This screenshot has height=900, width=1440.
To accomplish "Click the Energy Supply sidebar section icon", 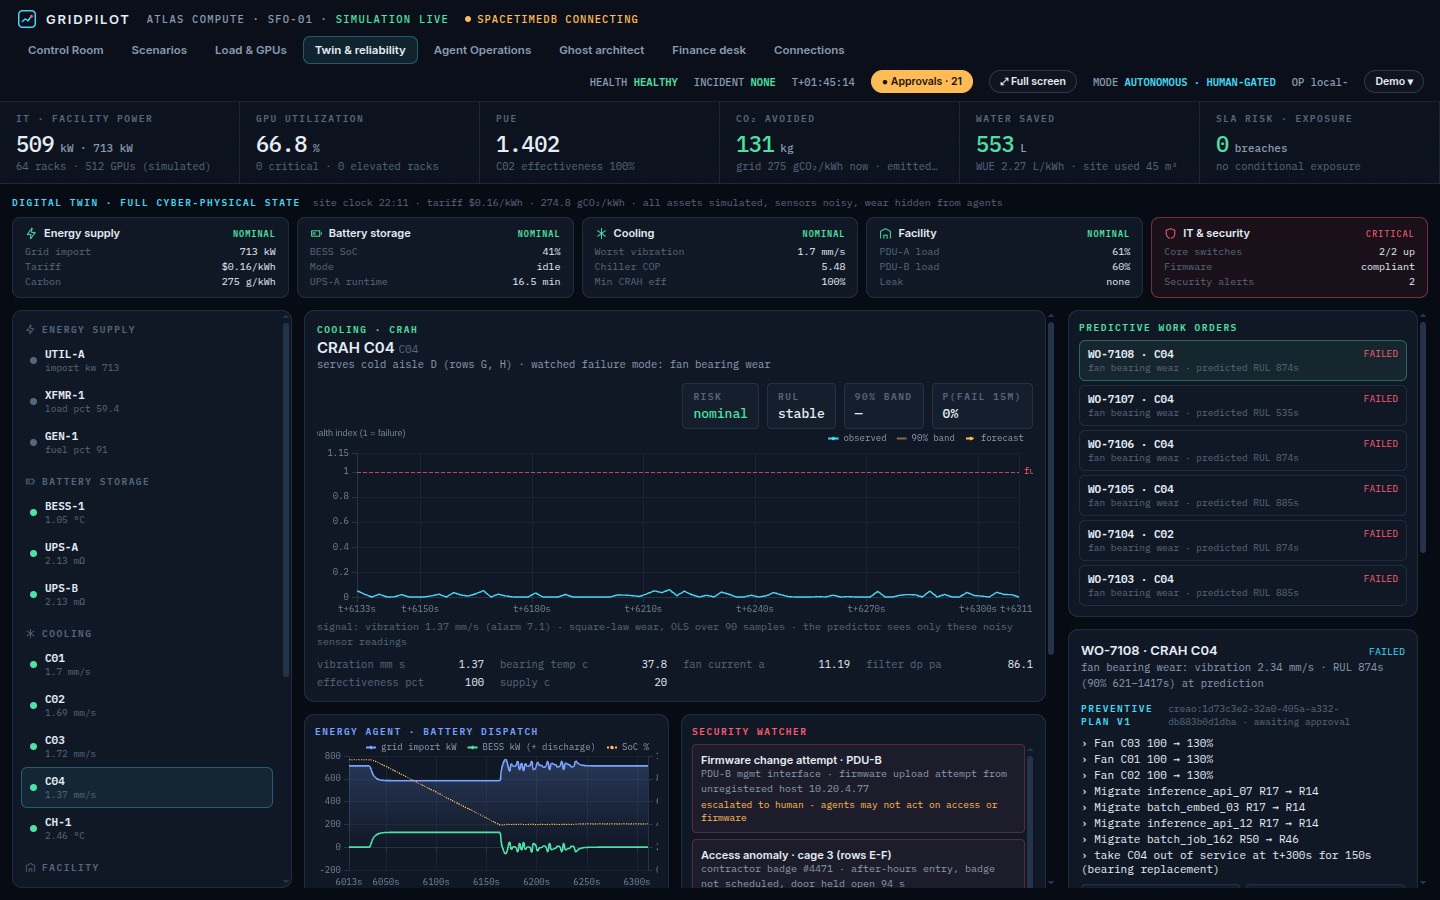I will (x=30, y=329).
